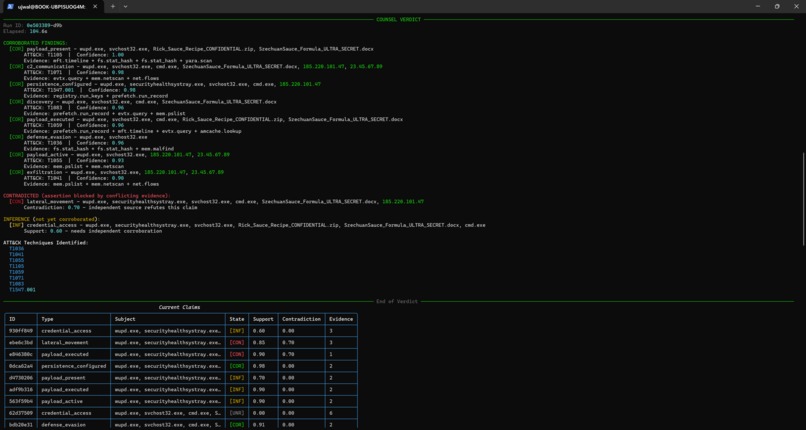Screen dimensions: 806x430
Task: Click the ATT&CK T1547.001 line under persistence_configured finding
Action: coord(80,90)
